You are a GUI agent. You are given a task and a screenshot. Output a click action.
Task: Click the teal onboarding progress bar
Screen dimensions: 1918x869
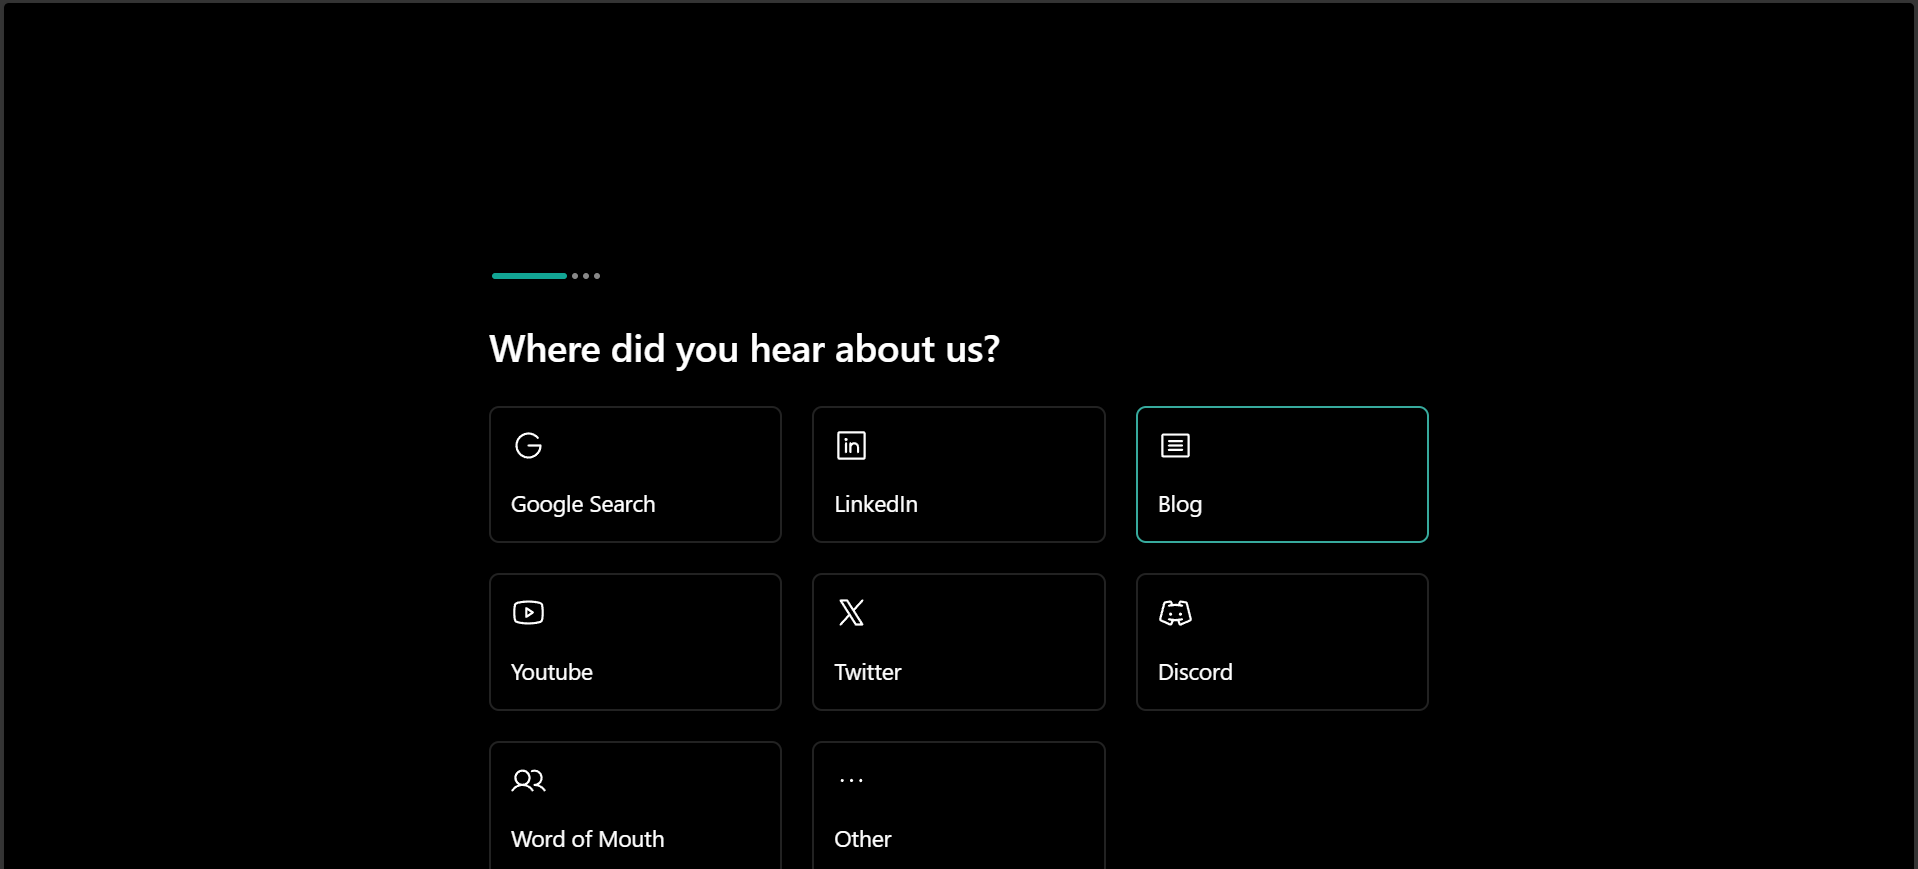[x=529, y=276]
